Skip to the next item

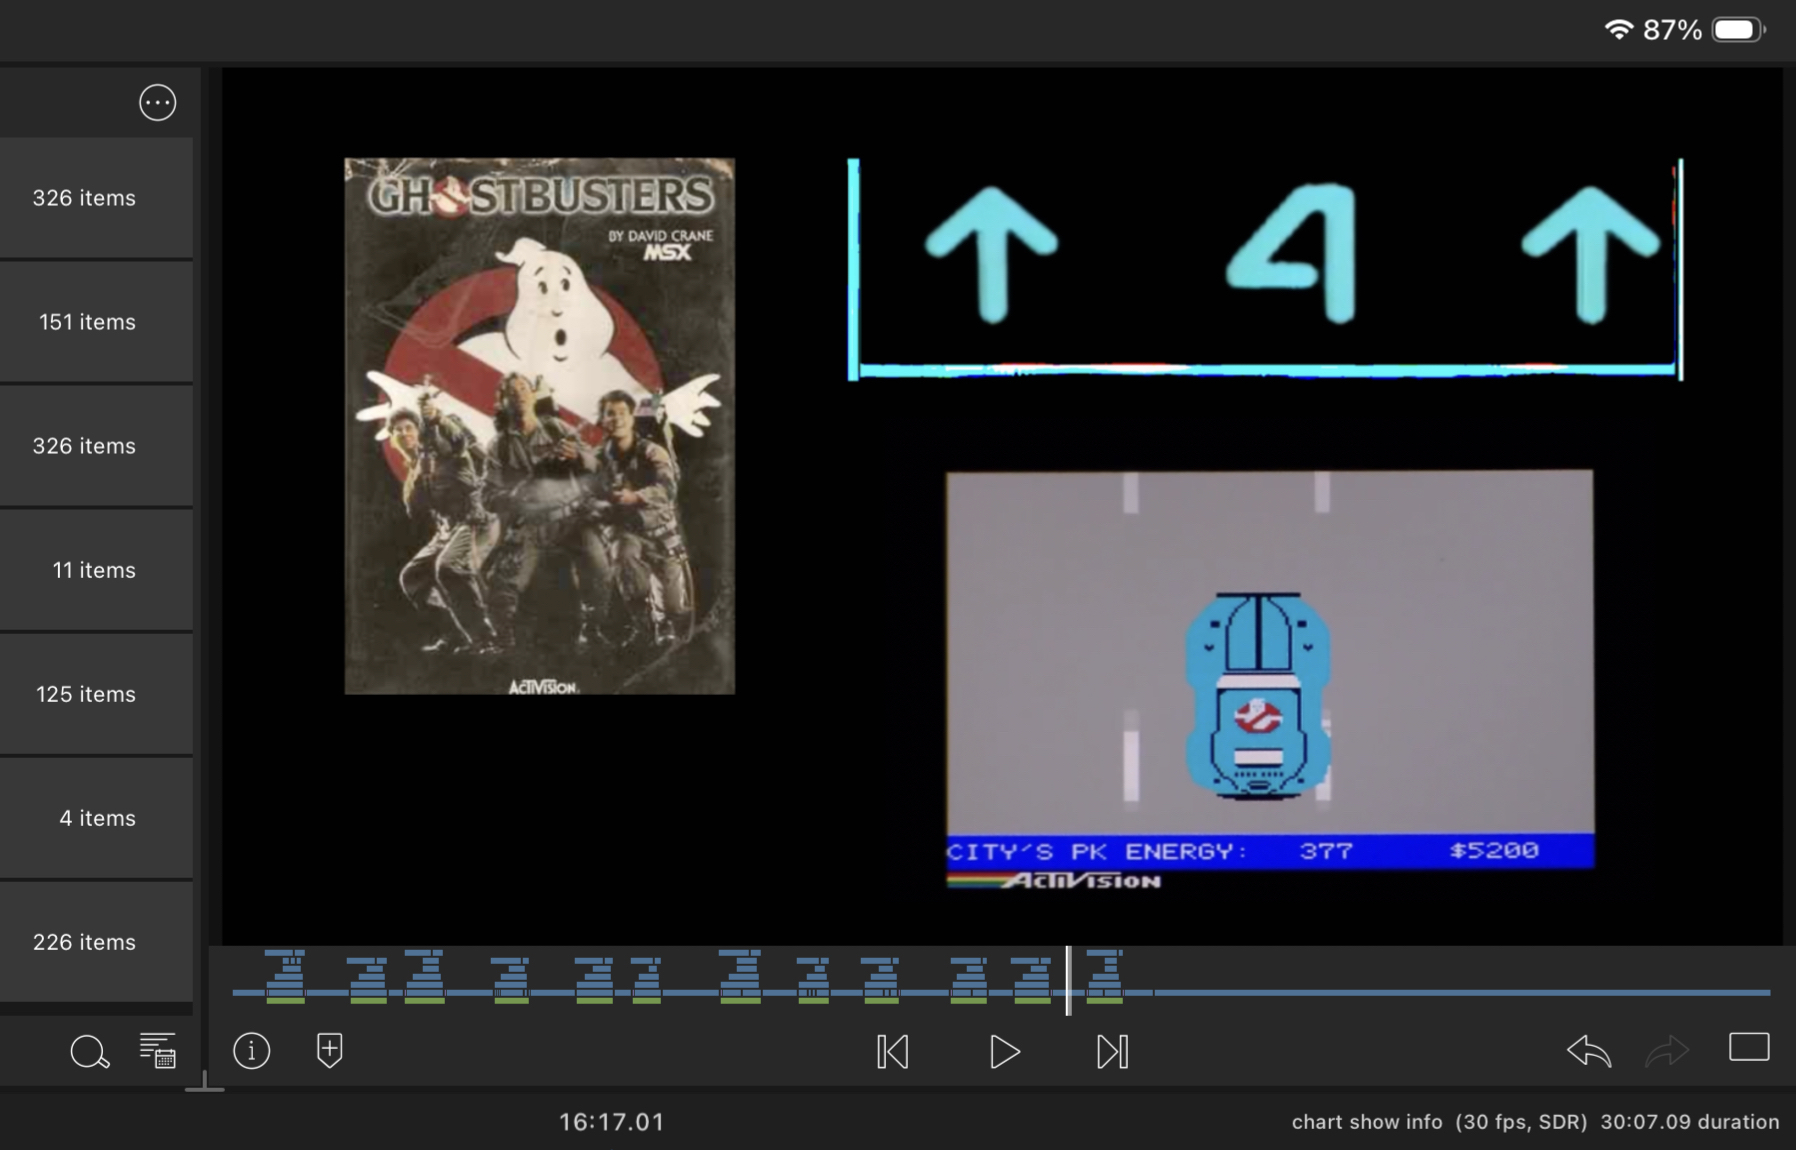click(1112, 1052)
